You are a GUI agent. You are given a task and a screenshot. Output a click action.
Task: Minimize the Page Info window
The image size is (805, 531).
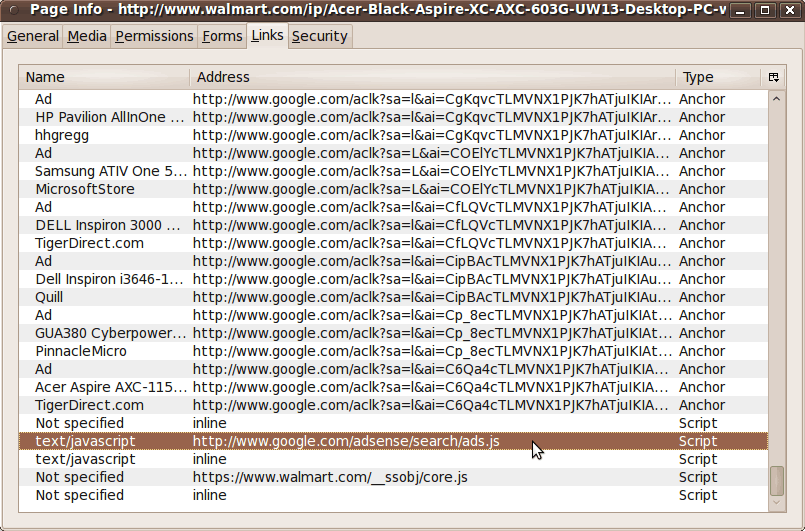[740, 10]
